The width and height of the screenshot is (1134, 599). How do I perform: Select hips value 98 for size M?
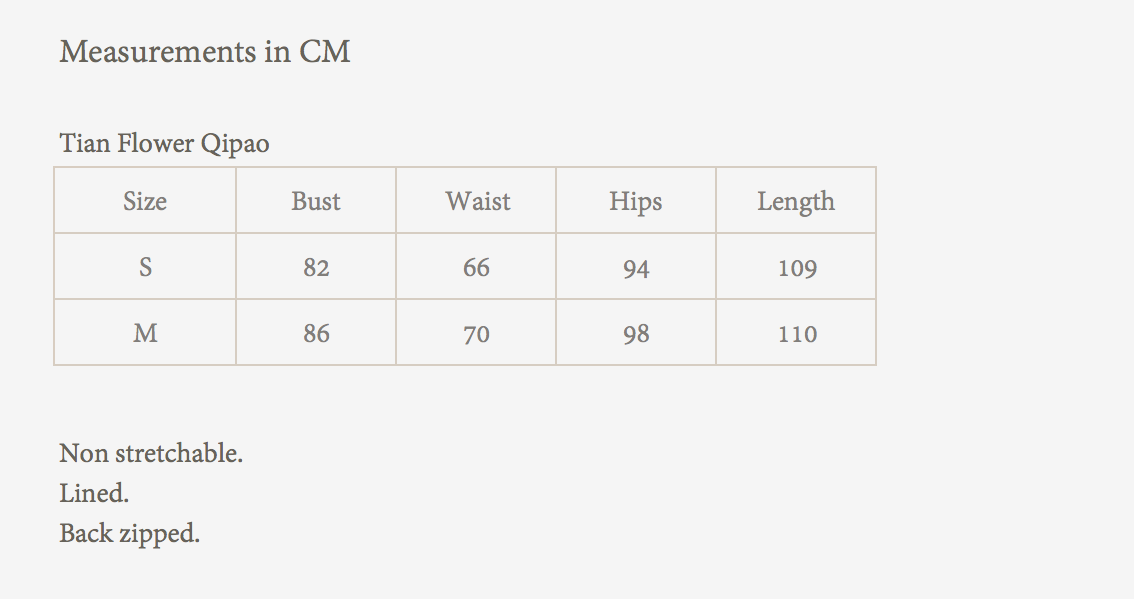point(636,334)
